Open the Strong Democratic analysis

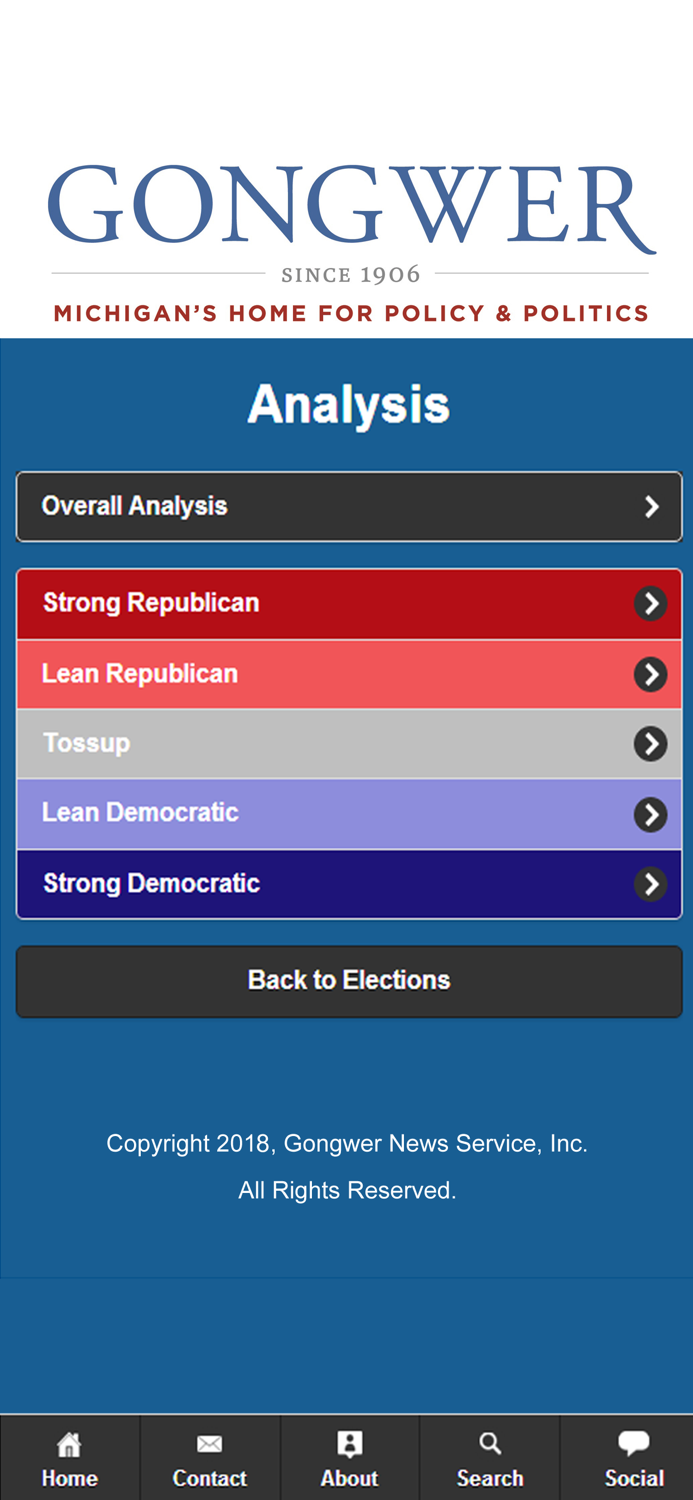pyautogui.click(x=300, y=882)
